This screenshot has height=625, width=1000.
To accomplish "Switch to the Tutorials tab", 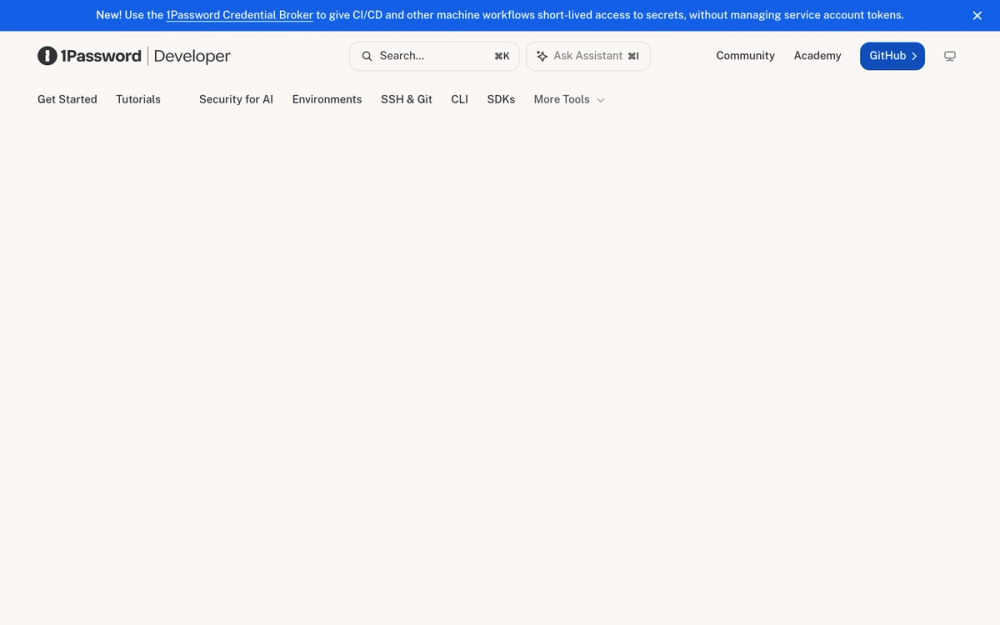I will tap(138, 99).
